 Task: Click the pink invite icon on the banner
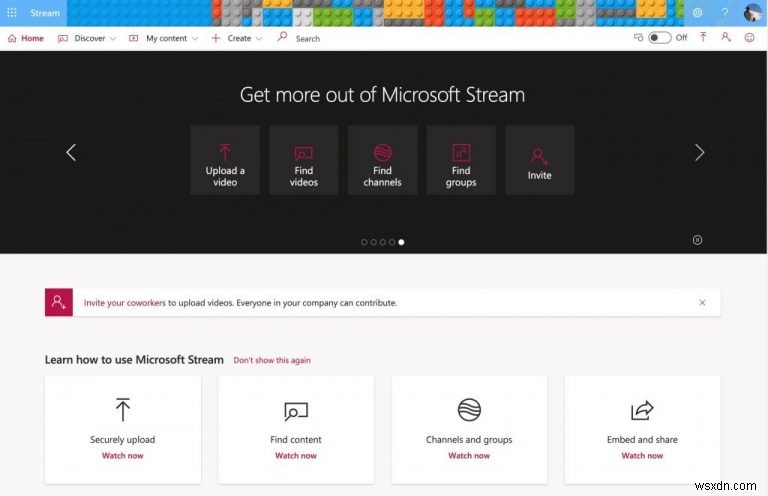pyautogui.click(x=59, y=302)
